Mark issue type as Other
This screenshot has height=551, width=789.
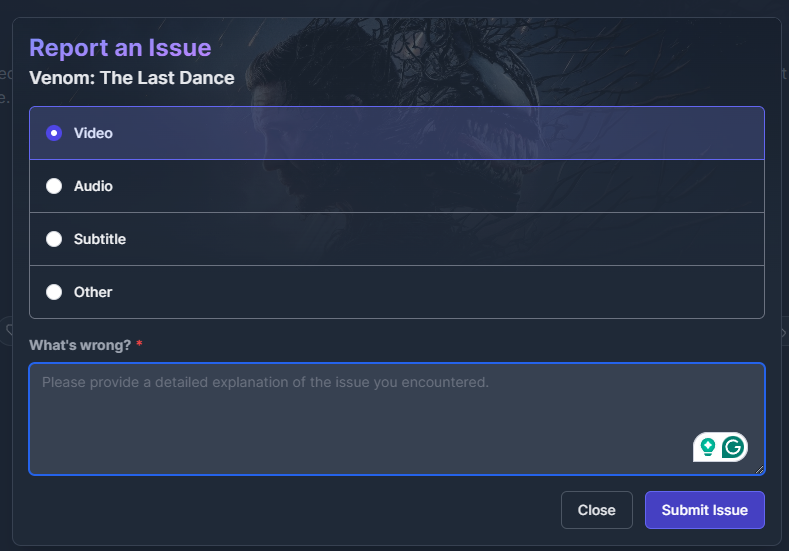[x=54, y=292]
